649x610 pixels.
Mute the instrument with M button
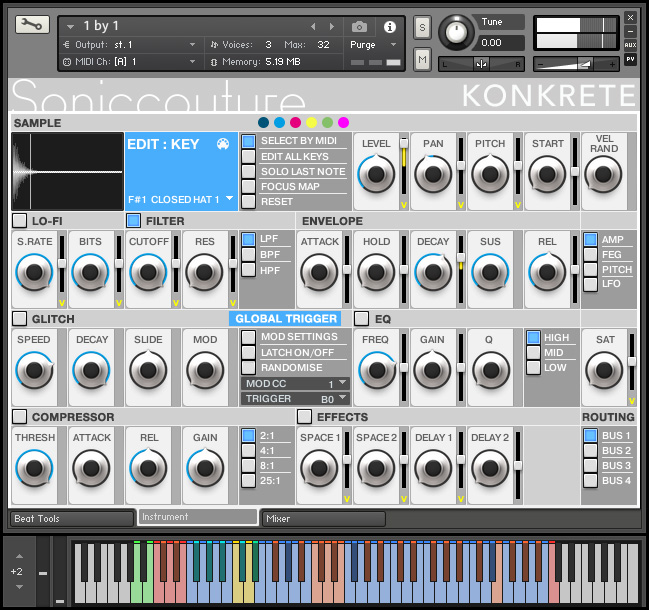coord(422,59)
